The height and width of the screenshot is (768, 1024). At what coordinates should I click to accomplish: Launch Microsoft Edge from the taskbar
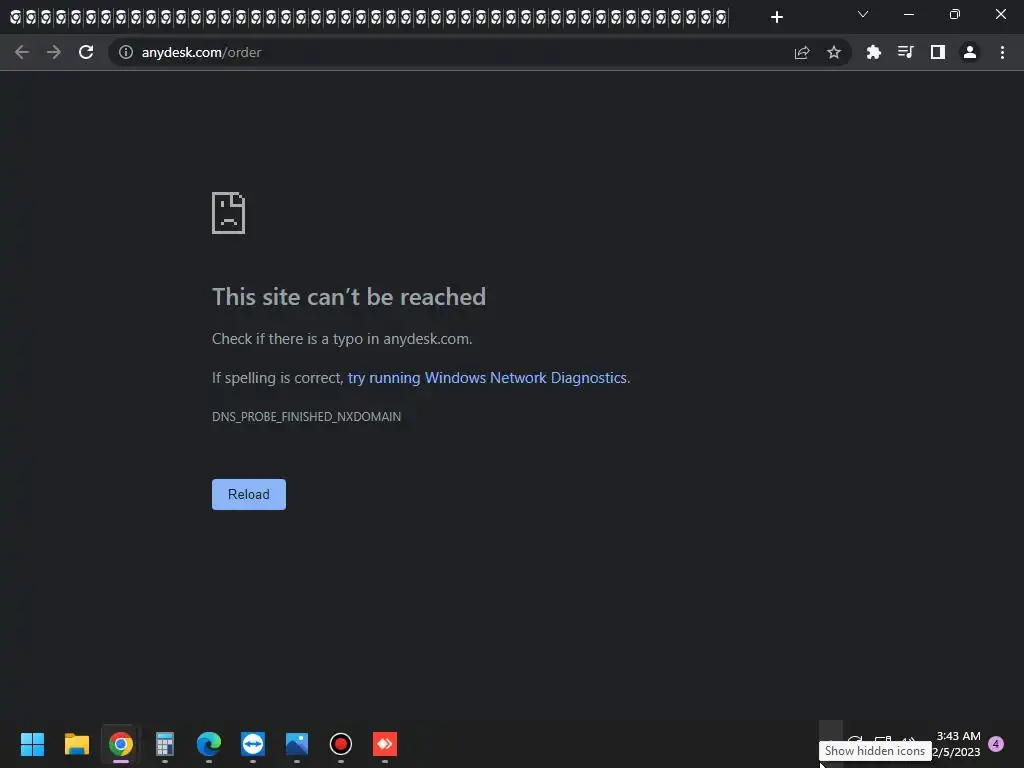(x=209, y=744)
